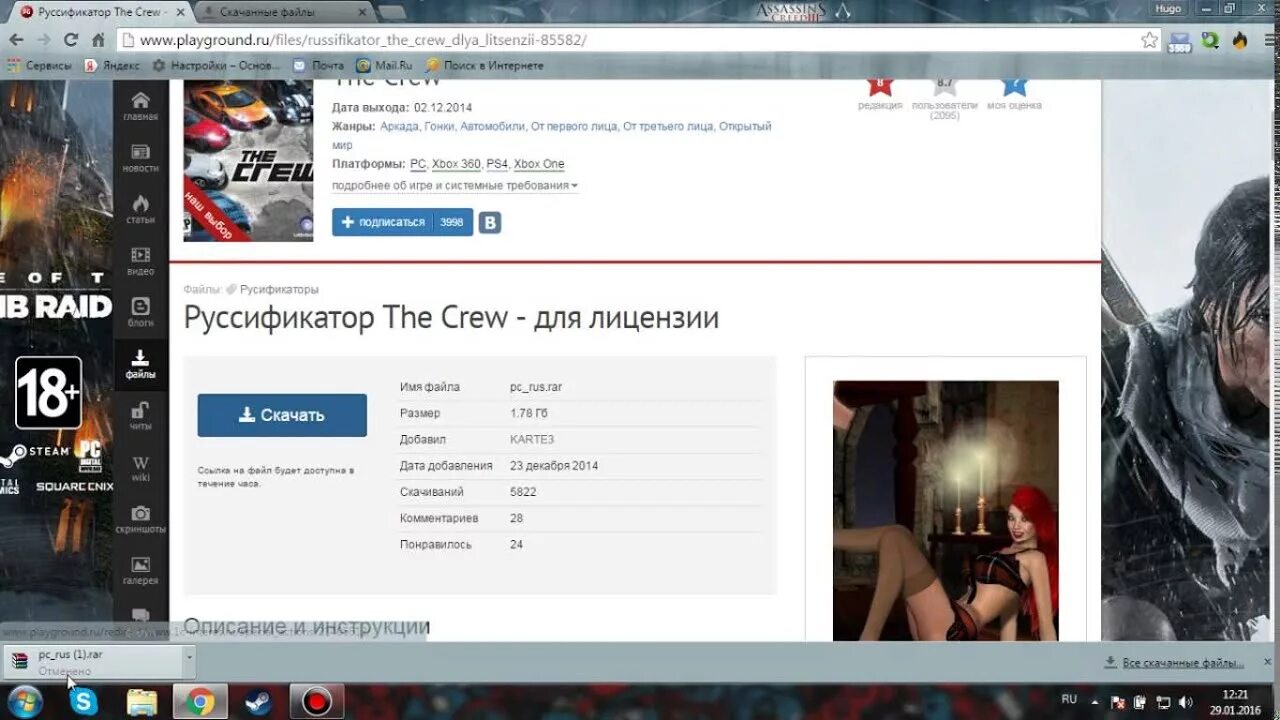Open the Аркада genre link

point(399,126)
